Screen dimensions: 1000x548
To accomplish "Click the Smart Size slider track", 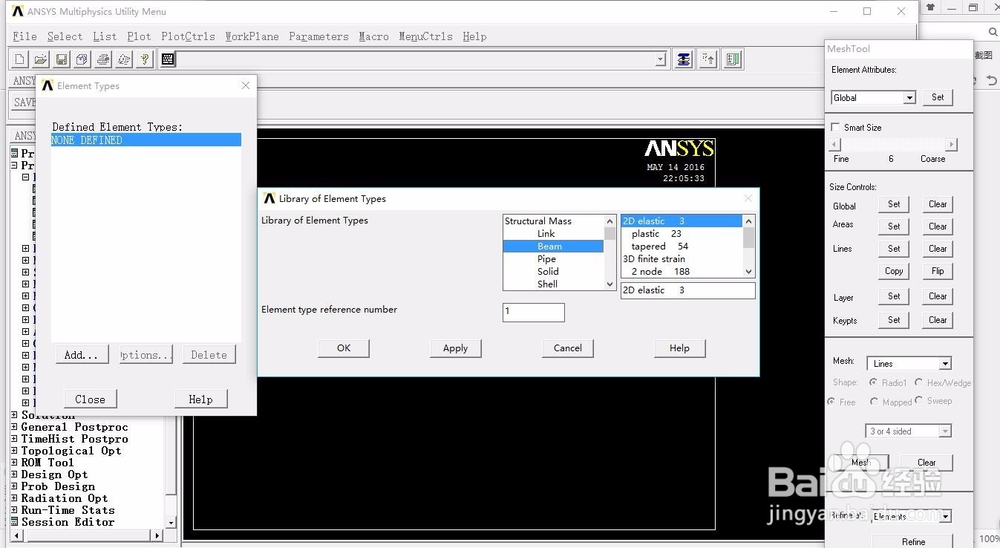I will [x=893, y=144].
